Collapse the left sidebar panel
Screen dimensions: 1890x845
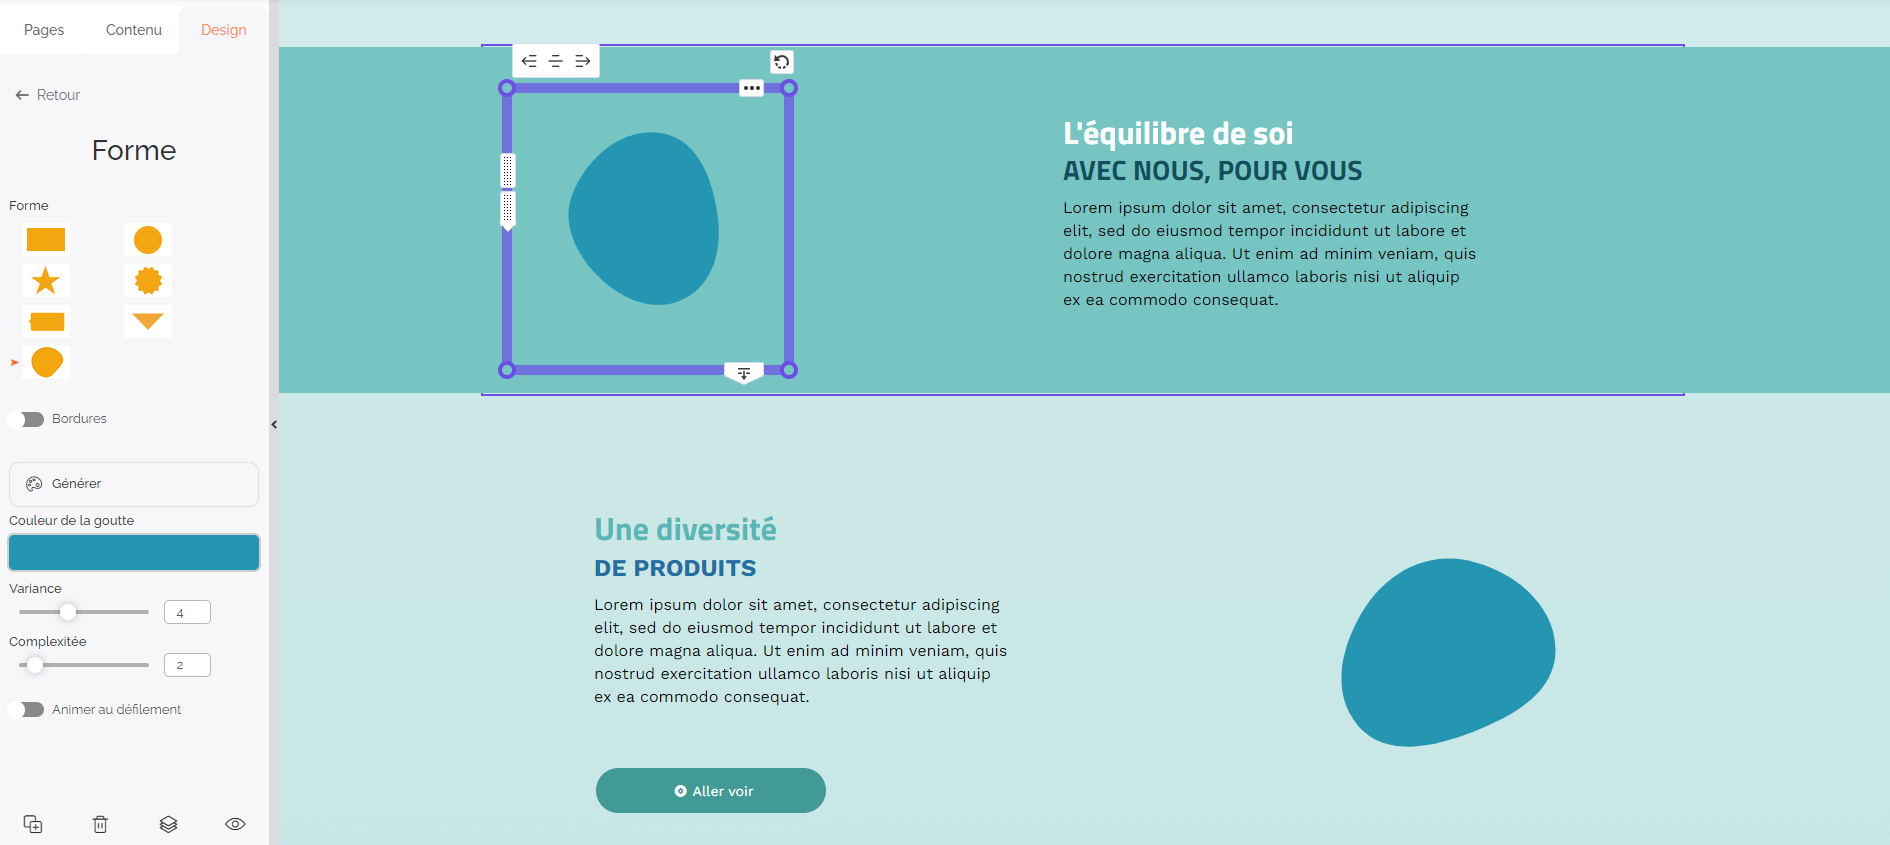click(x=274, y=424)
